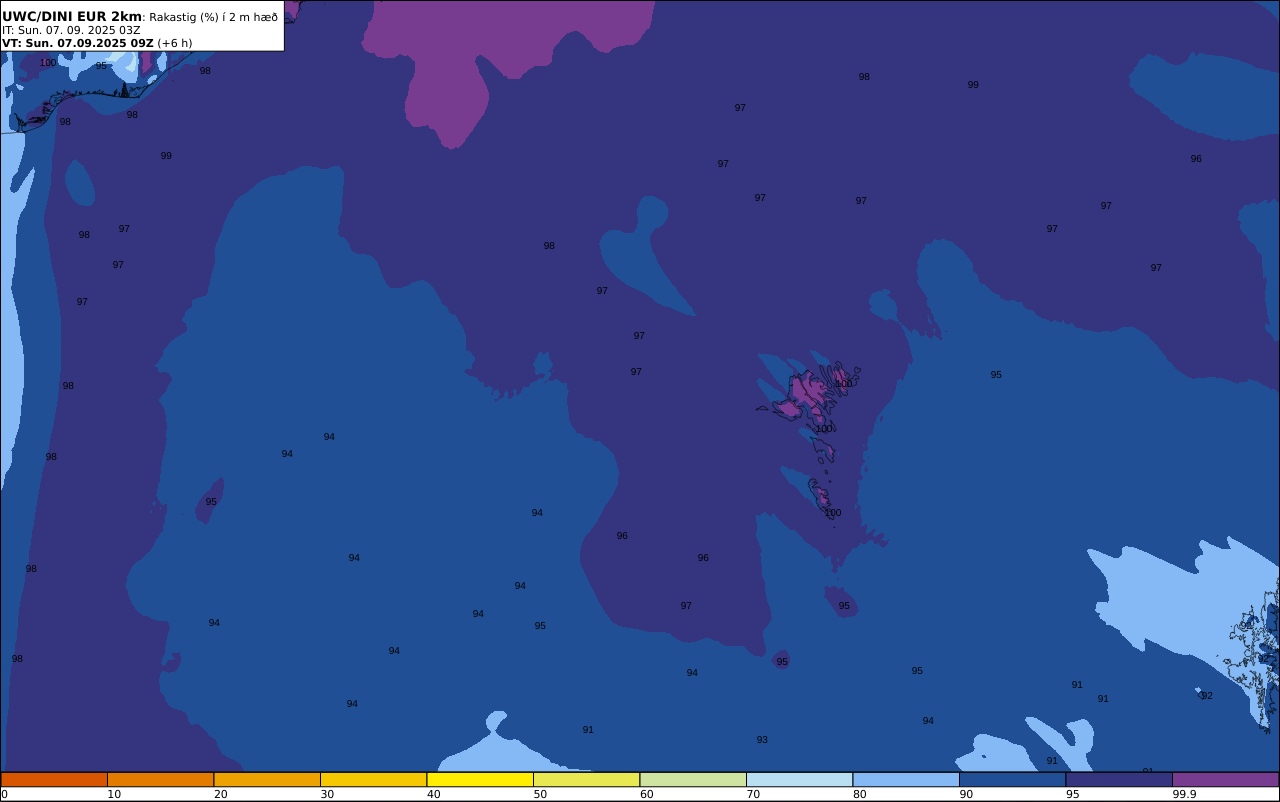Select the 90–95 medium blue legend swatch

(x=1012, y=779)
